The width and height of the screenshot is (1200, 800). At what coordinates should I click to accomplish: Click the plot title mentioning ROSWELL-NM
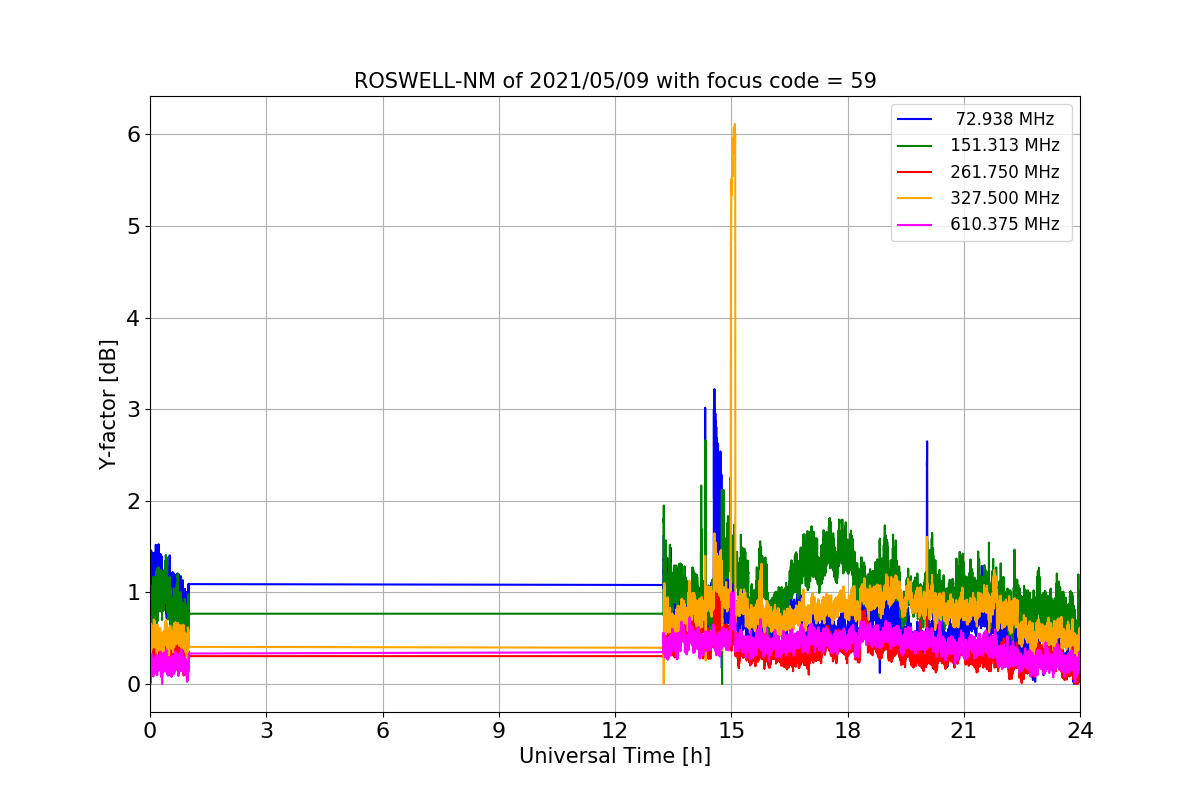615,81
